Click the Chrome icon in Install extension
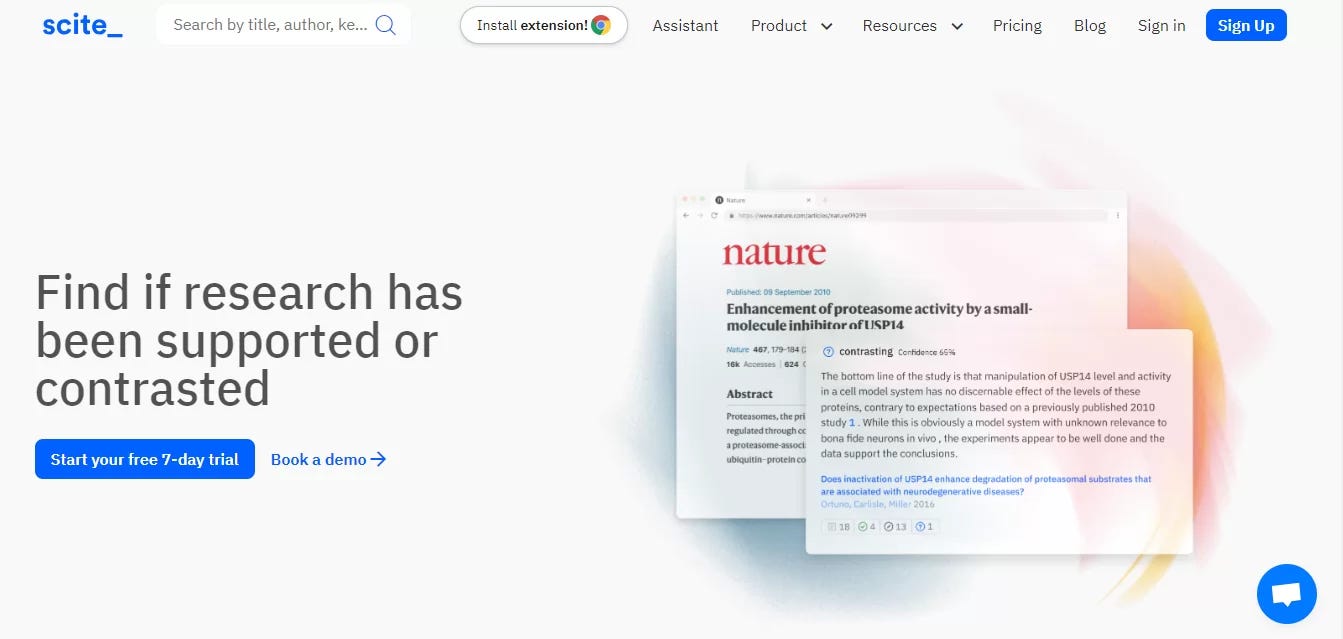 point(601,25)
